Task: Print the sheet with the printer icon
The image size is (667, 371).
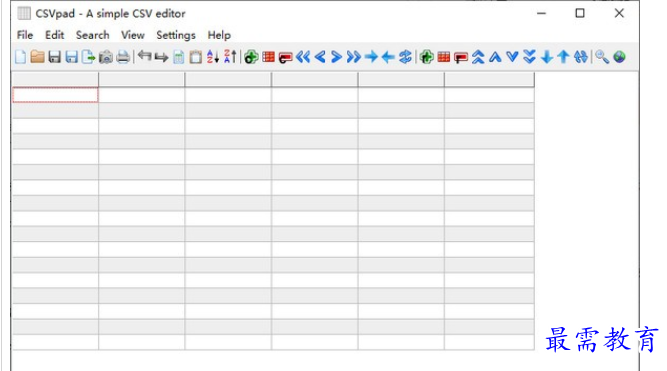Action: [123, 57]
